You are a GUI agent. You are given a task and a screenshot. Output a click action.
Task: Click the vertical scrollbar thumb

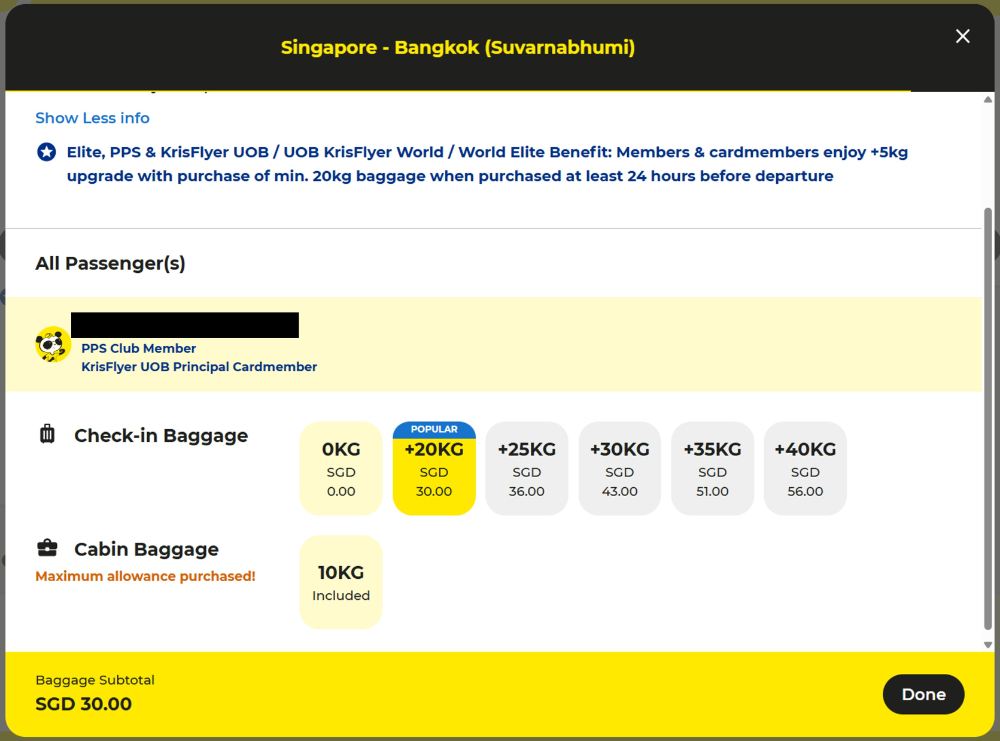pos(989,415)
